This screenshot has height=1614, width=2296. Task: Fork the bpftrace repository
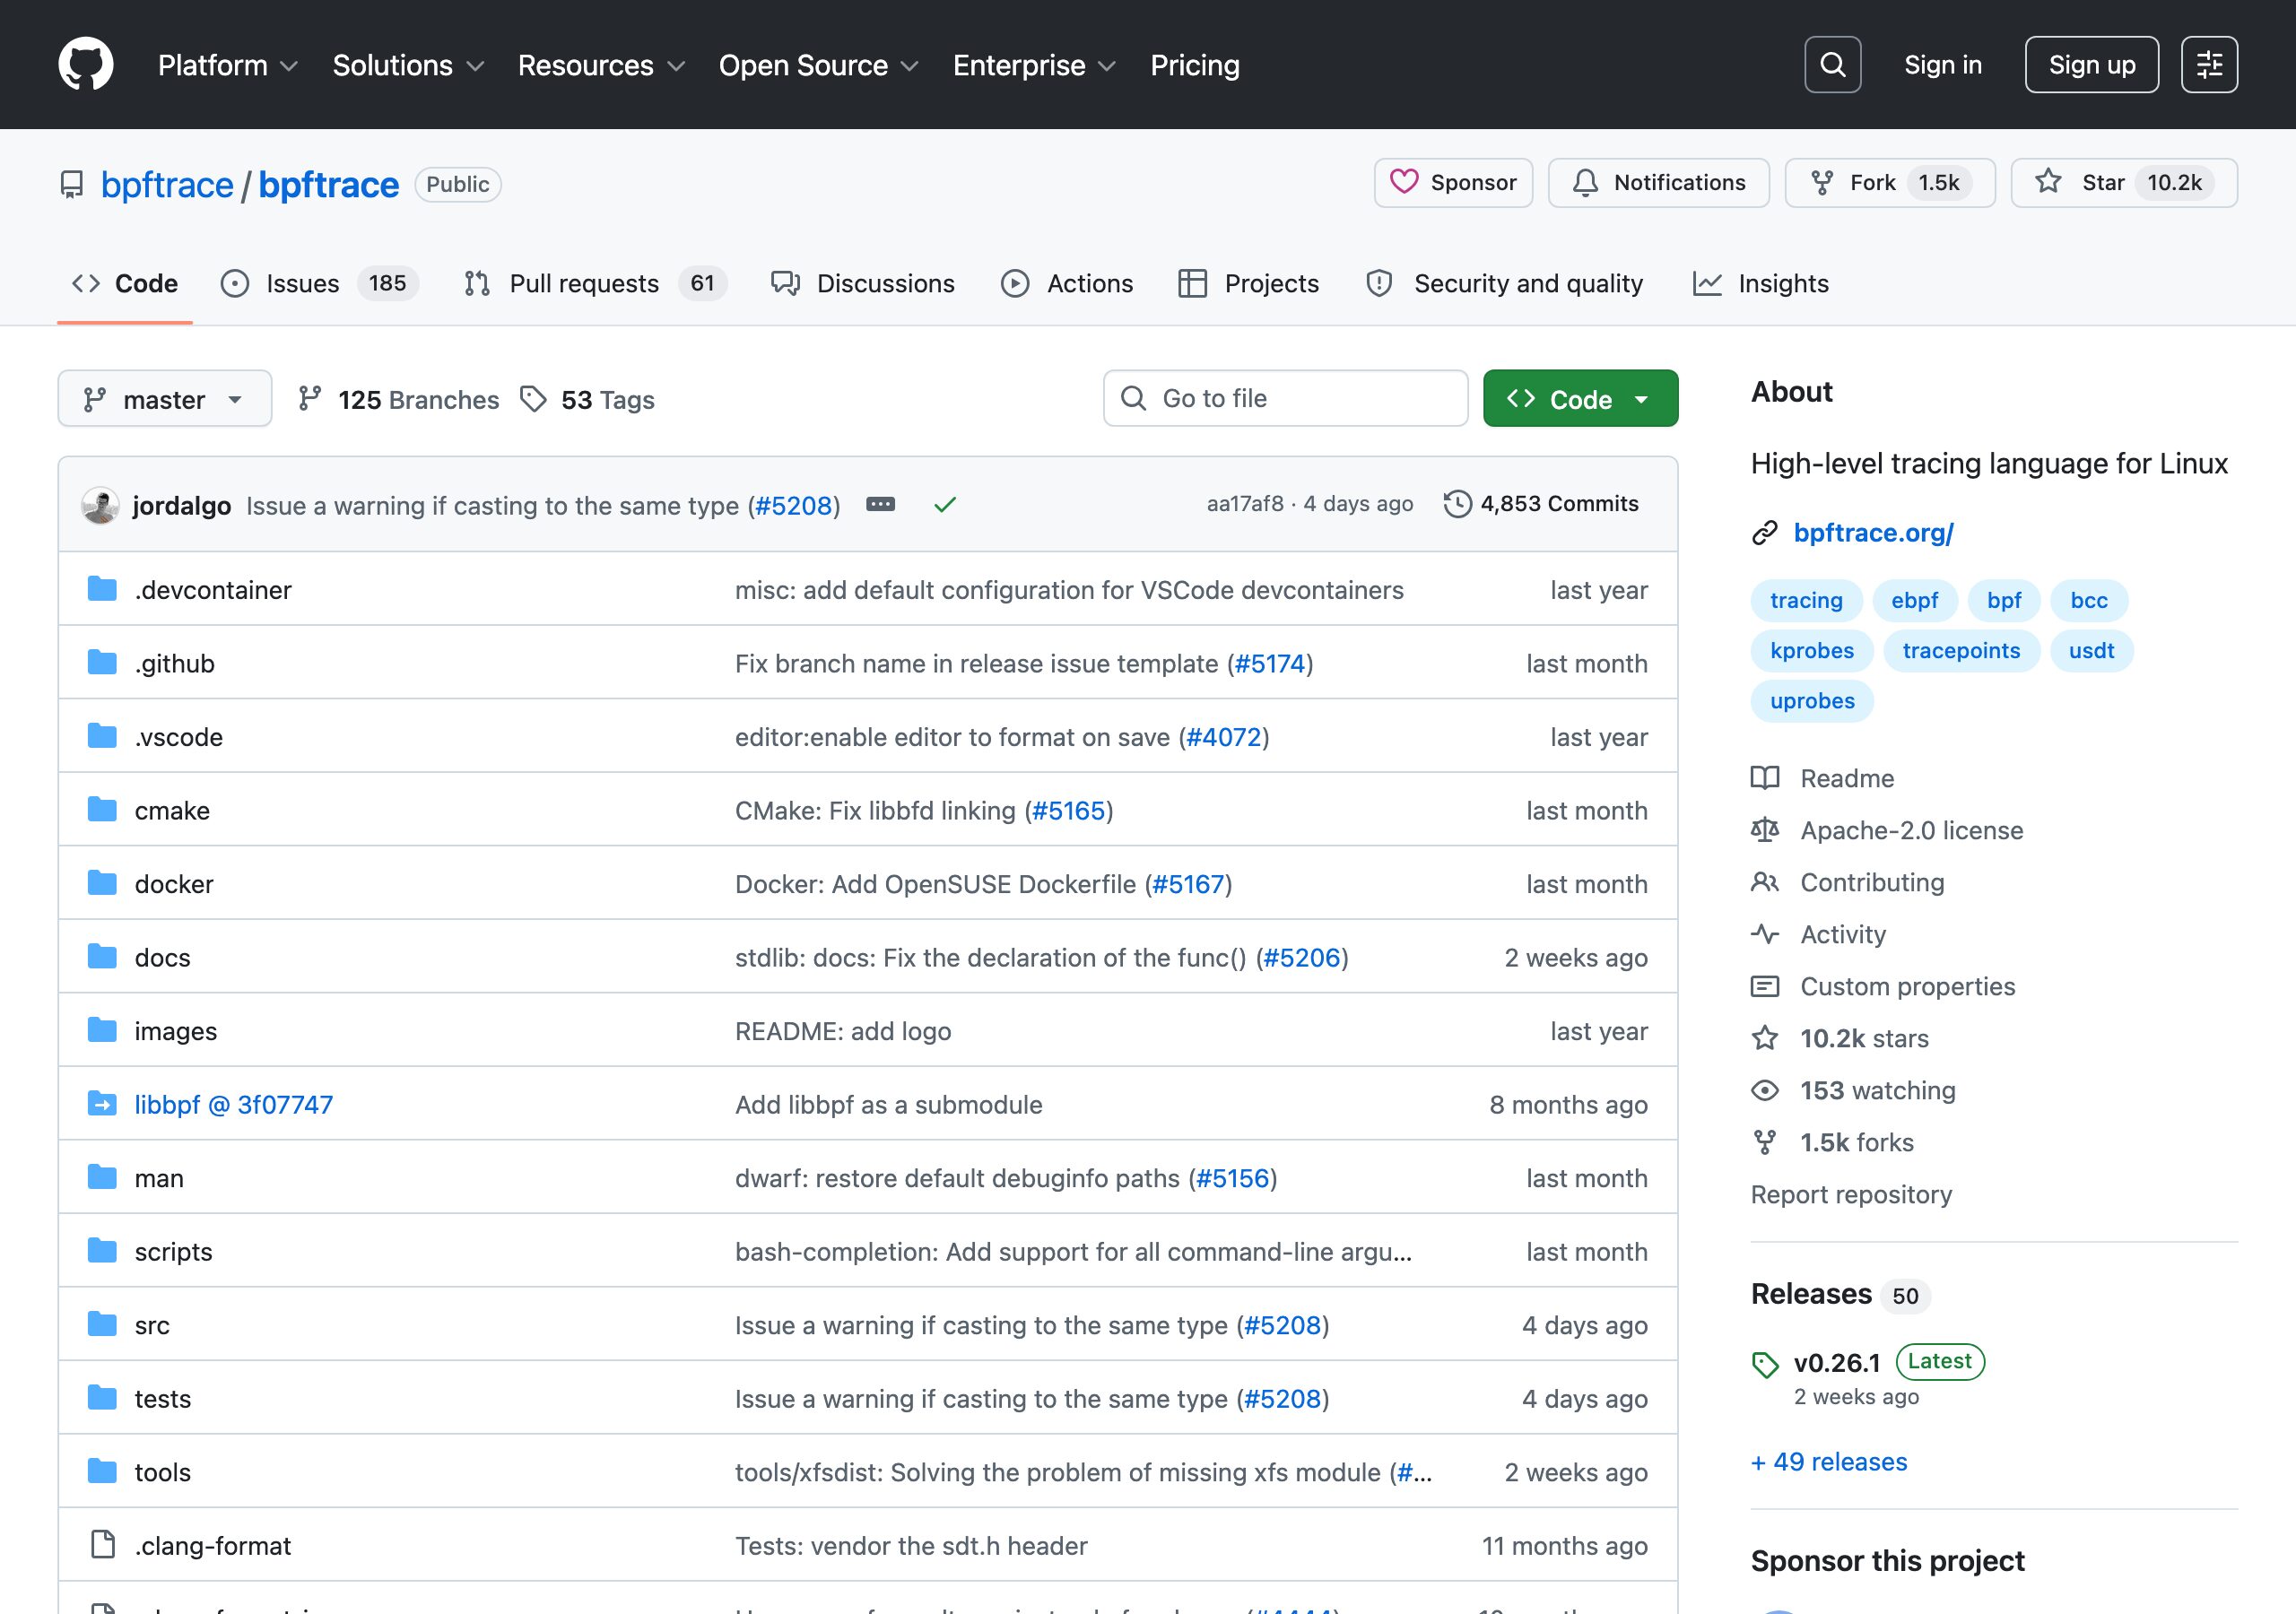1890,183
